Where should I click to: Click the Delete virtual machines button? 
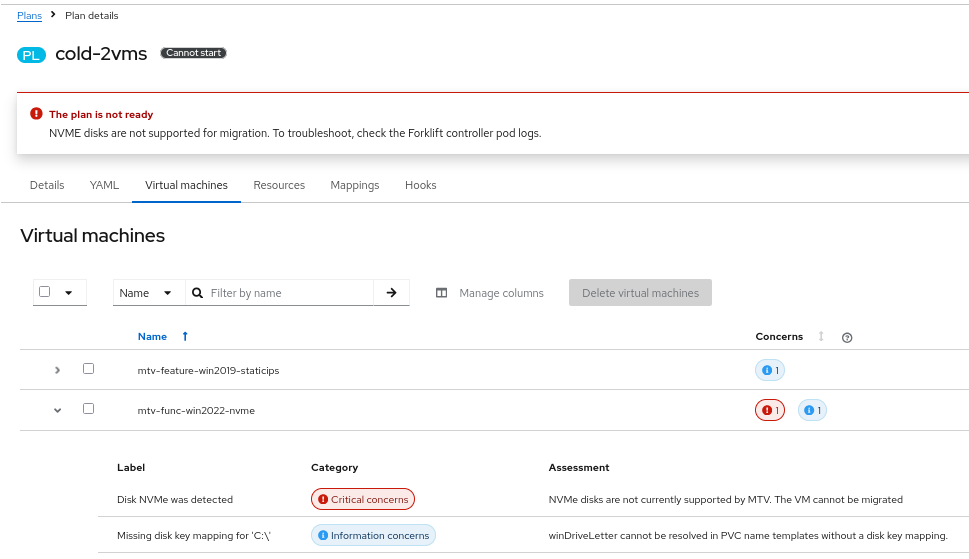[x=640, y=293]
